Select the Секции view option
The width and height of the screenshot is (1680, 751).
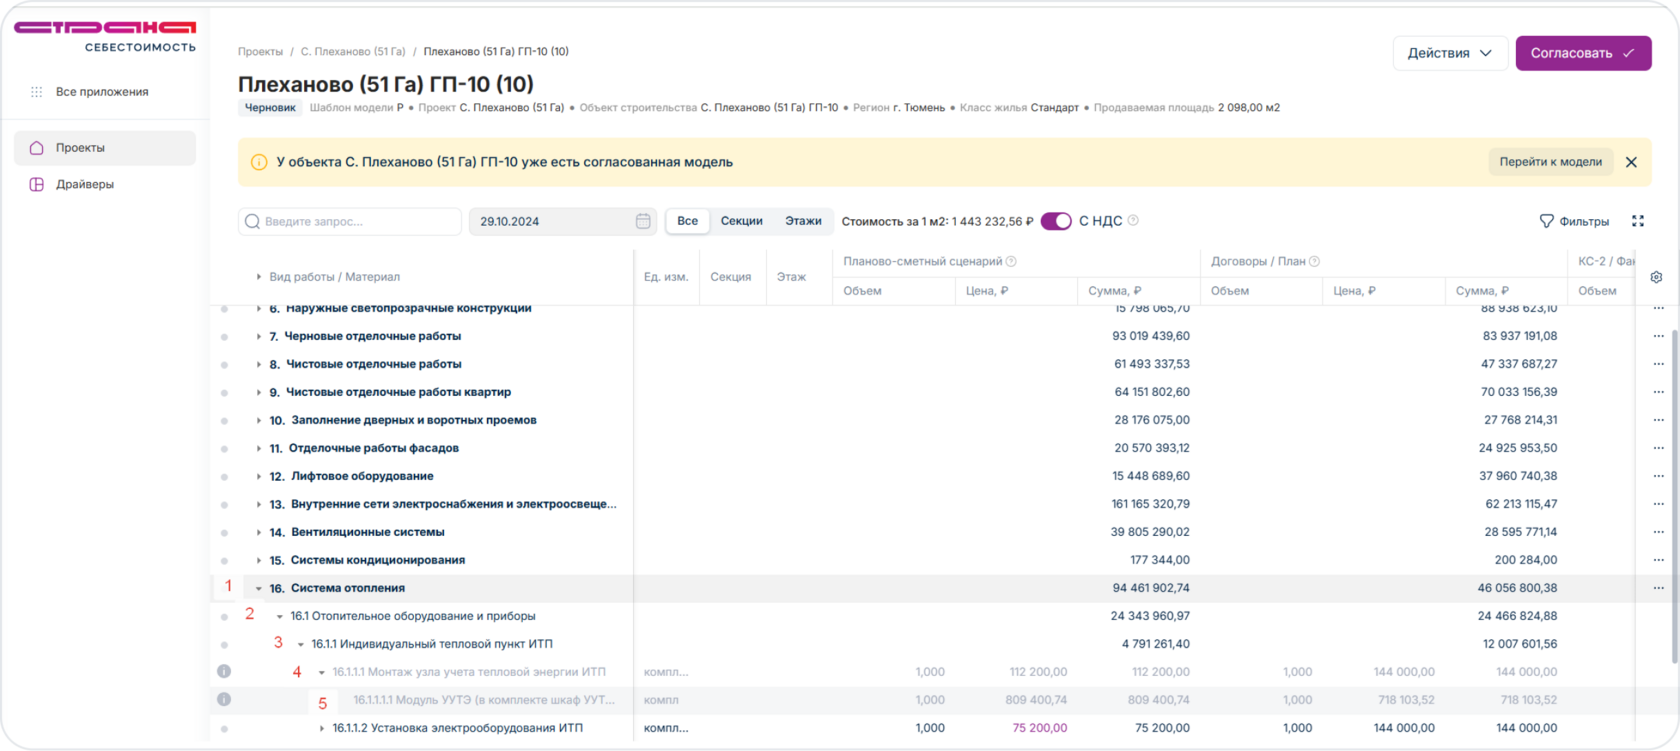[741, 221]
